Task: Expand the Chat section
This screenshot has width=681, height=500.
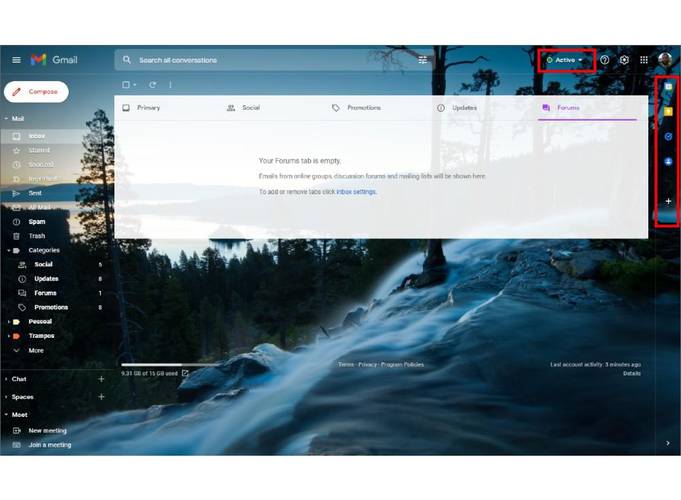Action: 6,379
